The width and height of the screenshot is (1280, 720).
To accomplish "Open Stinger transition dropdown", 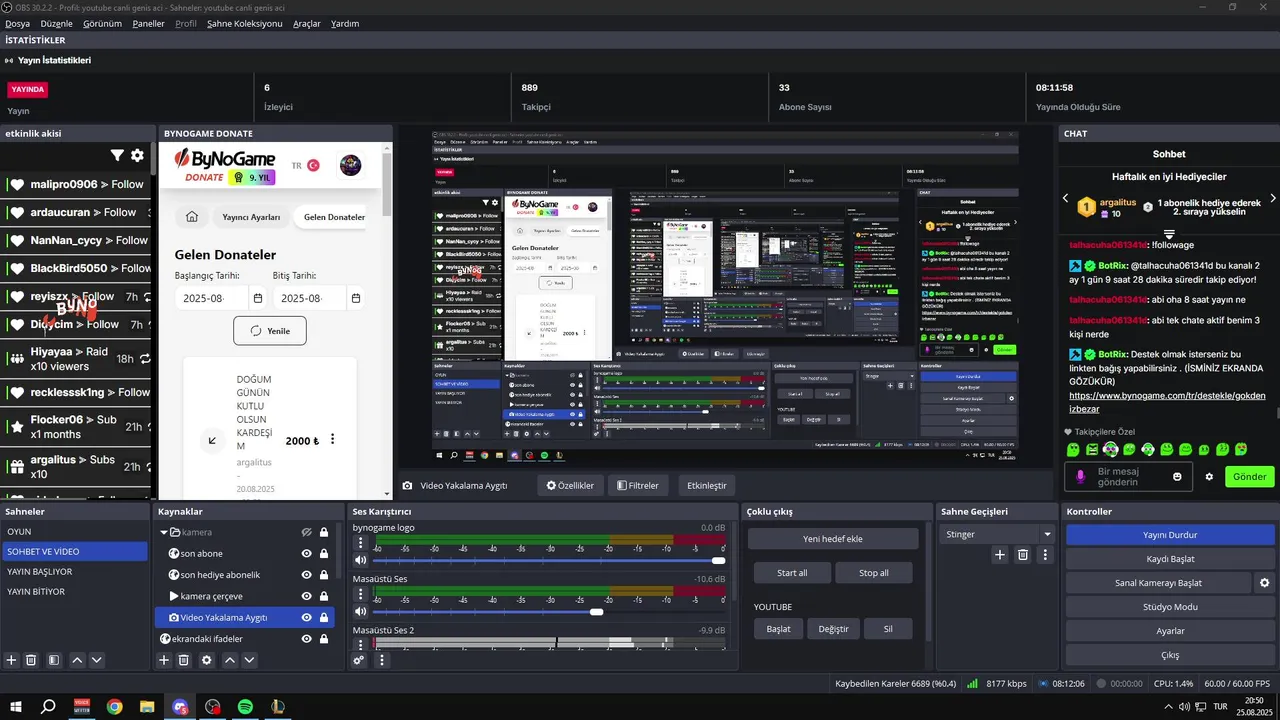I will coord(1047,534).
